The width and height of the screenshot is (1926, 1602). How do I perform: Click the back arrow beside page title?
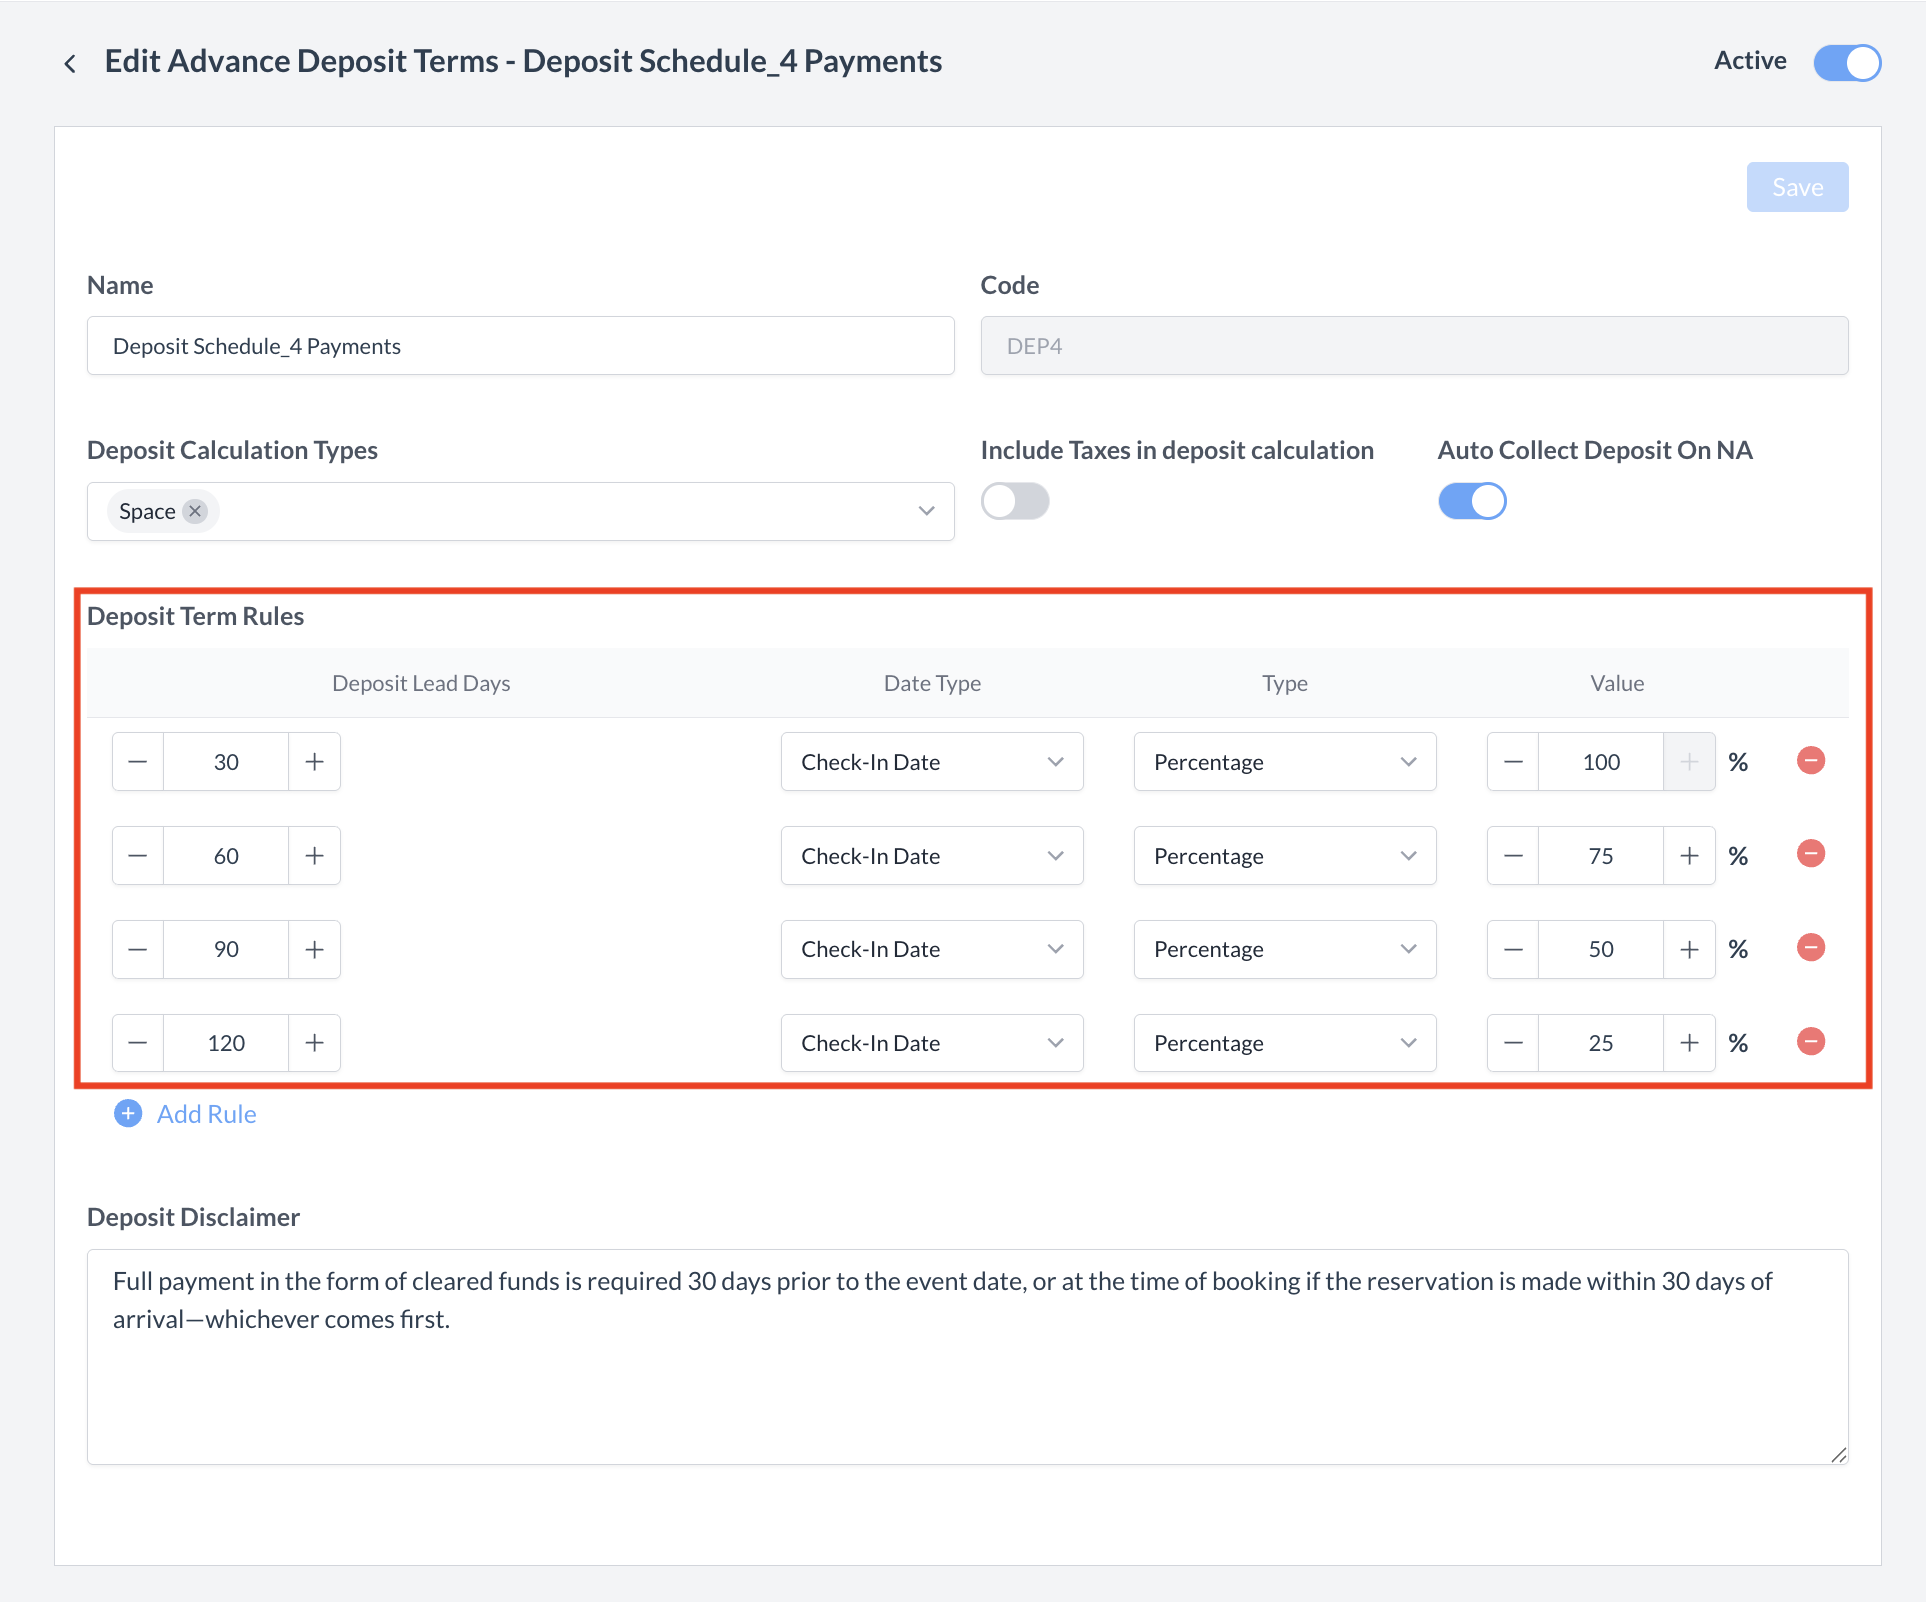[x=70, y=64]
